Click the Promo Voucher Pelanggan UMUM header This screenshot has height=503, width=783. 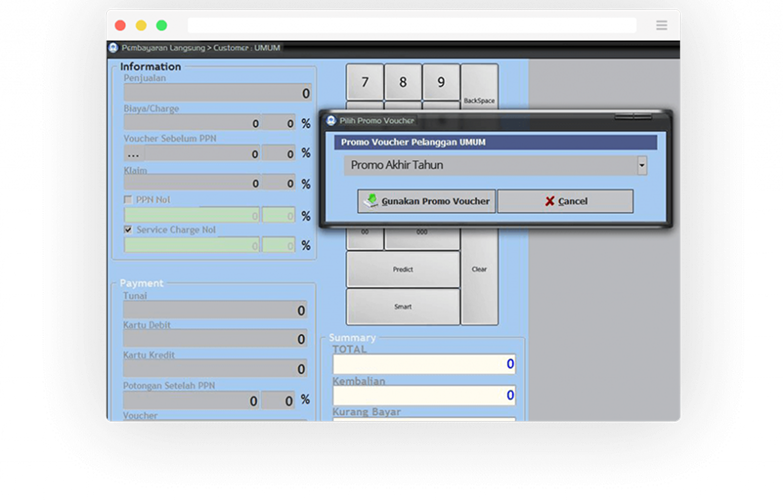pos(495,142)
